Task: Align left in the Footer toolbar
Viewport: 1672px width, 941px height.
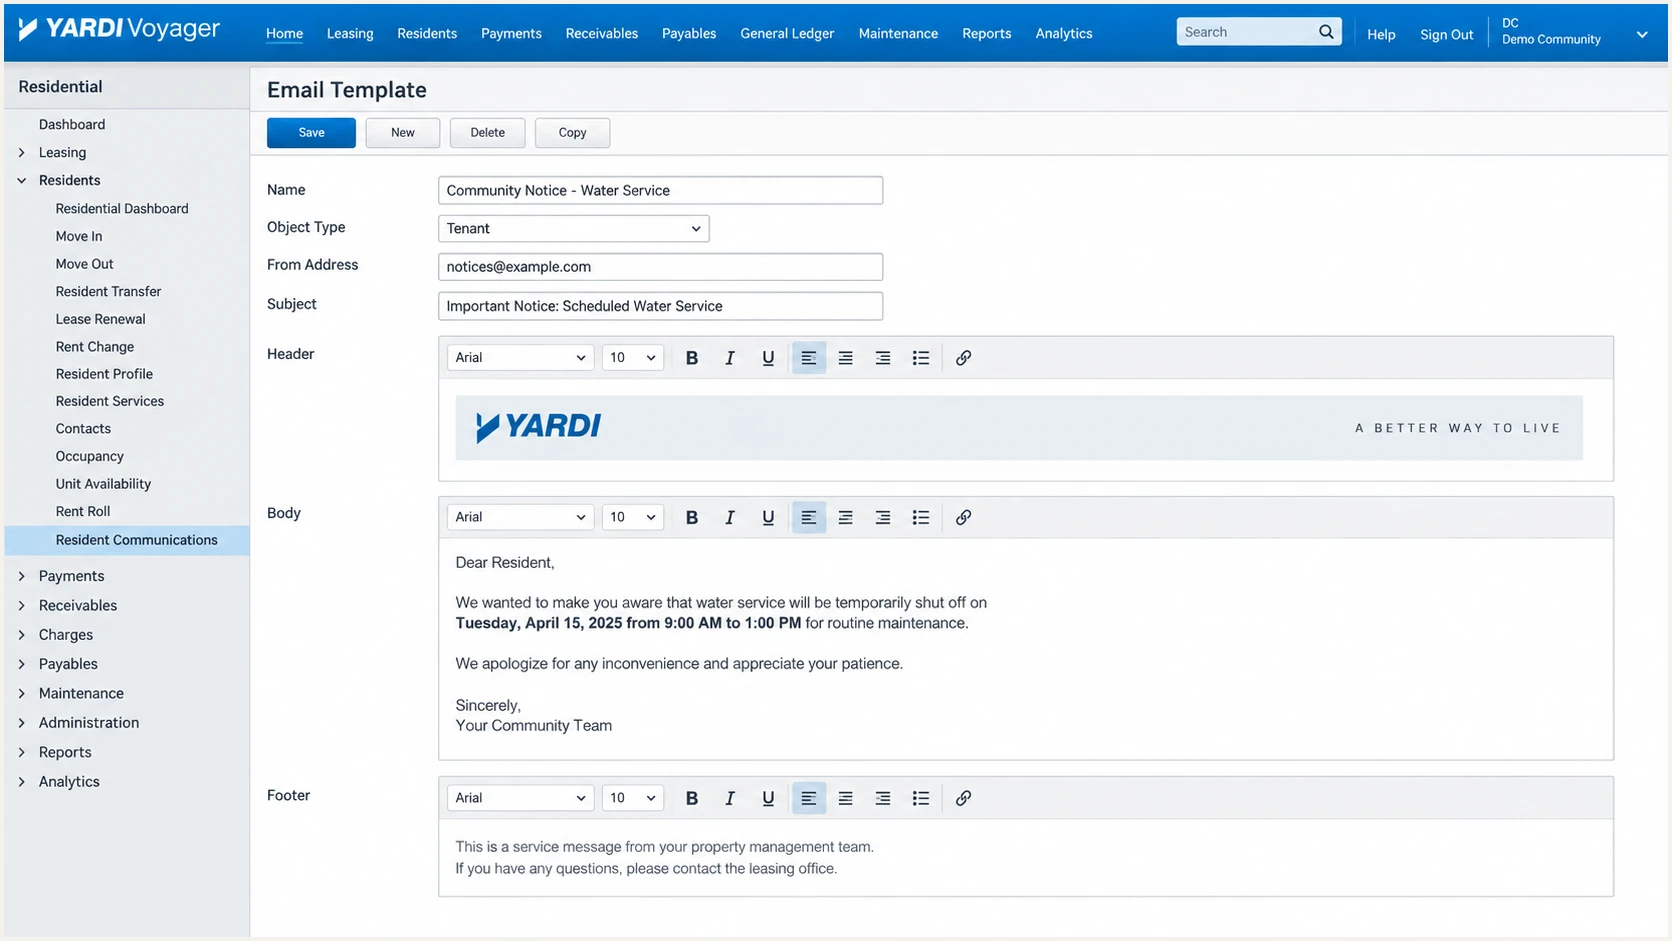Action: (x=809, y=798)
